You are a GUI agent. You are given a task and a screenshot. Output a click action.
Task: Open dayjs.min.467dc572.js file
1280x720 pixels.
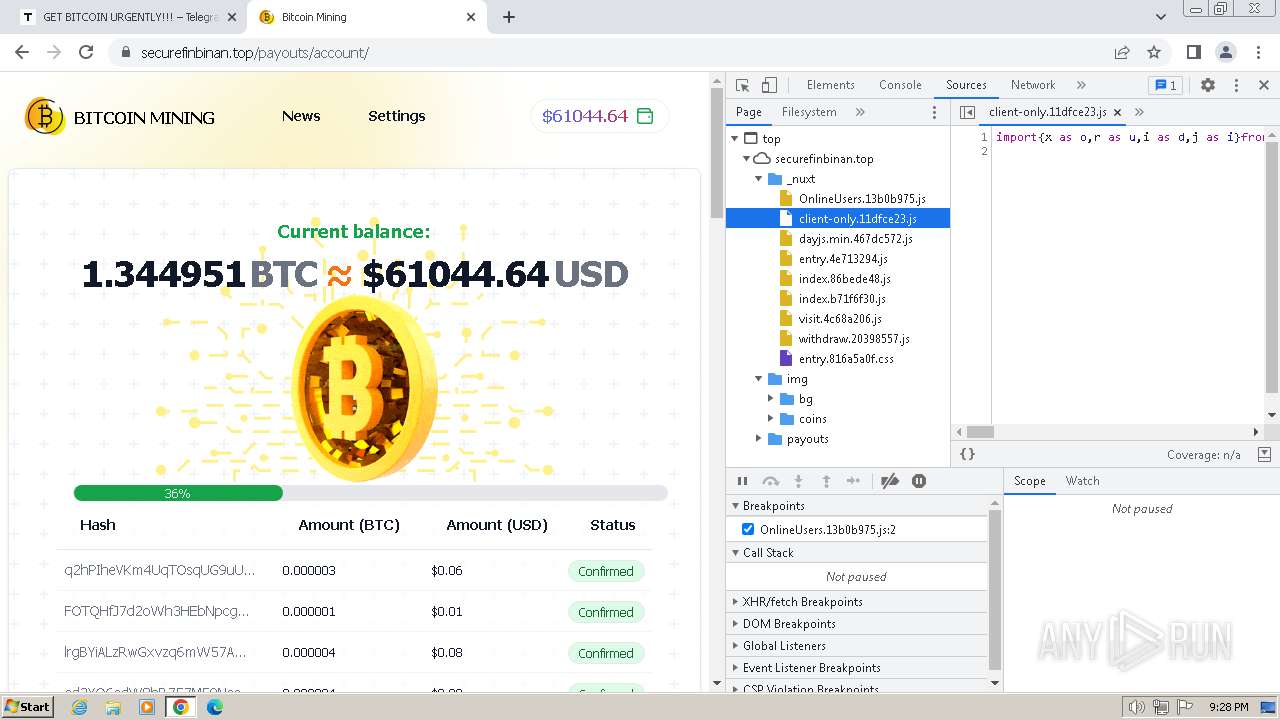click(x=855, y=239)
